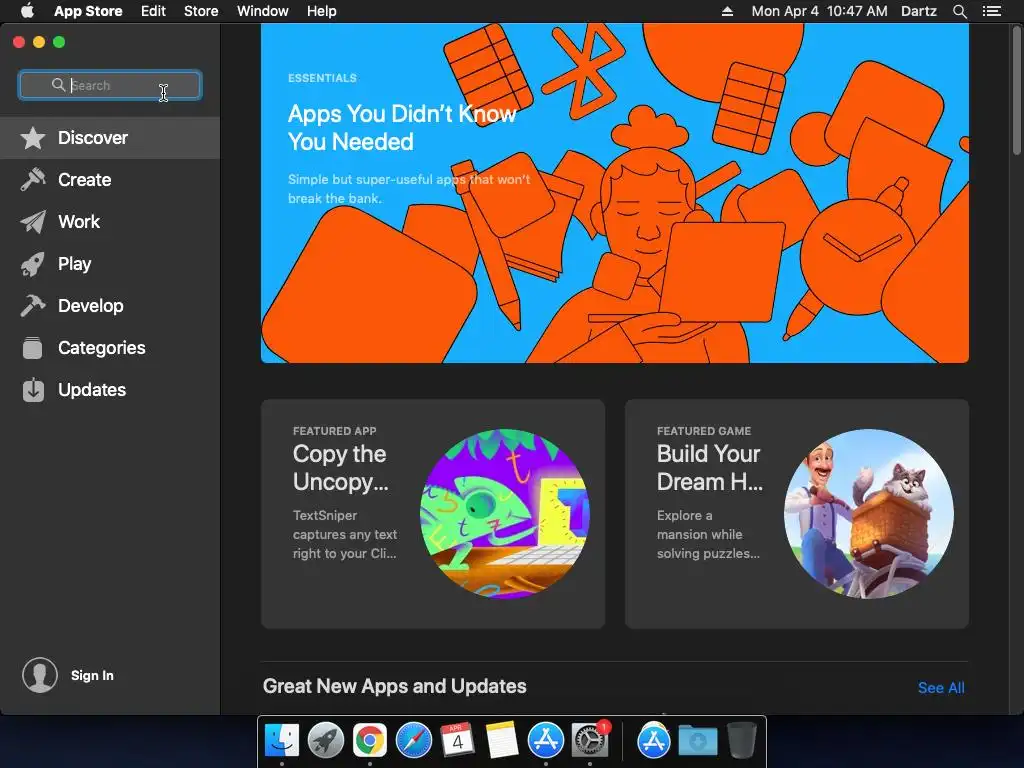Click See All for Great New Apps
1024x768 pixels.
[941, 688]
